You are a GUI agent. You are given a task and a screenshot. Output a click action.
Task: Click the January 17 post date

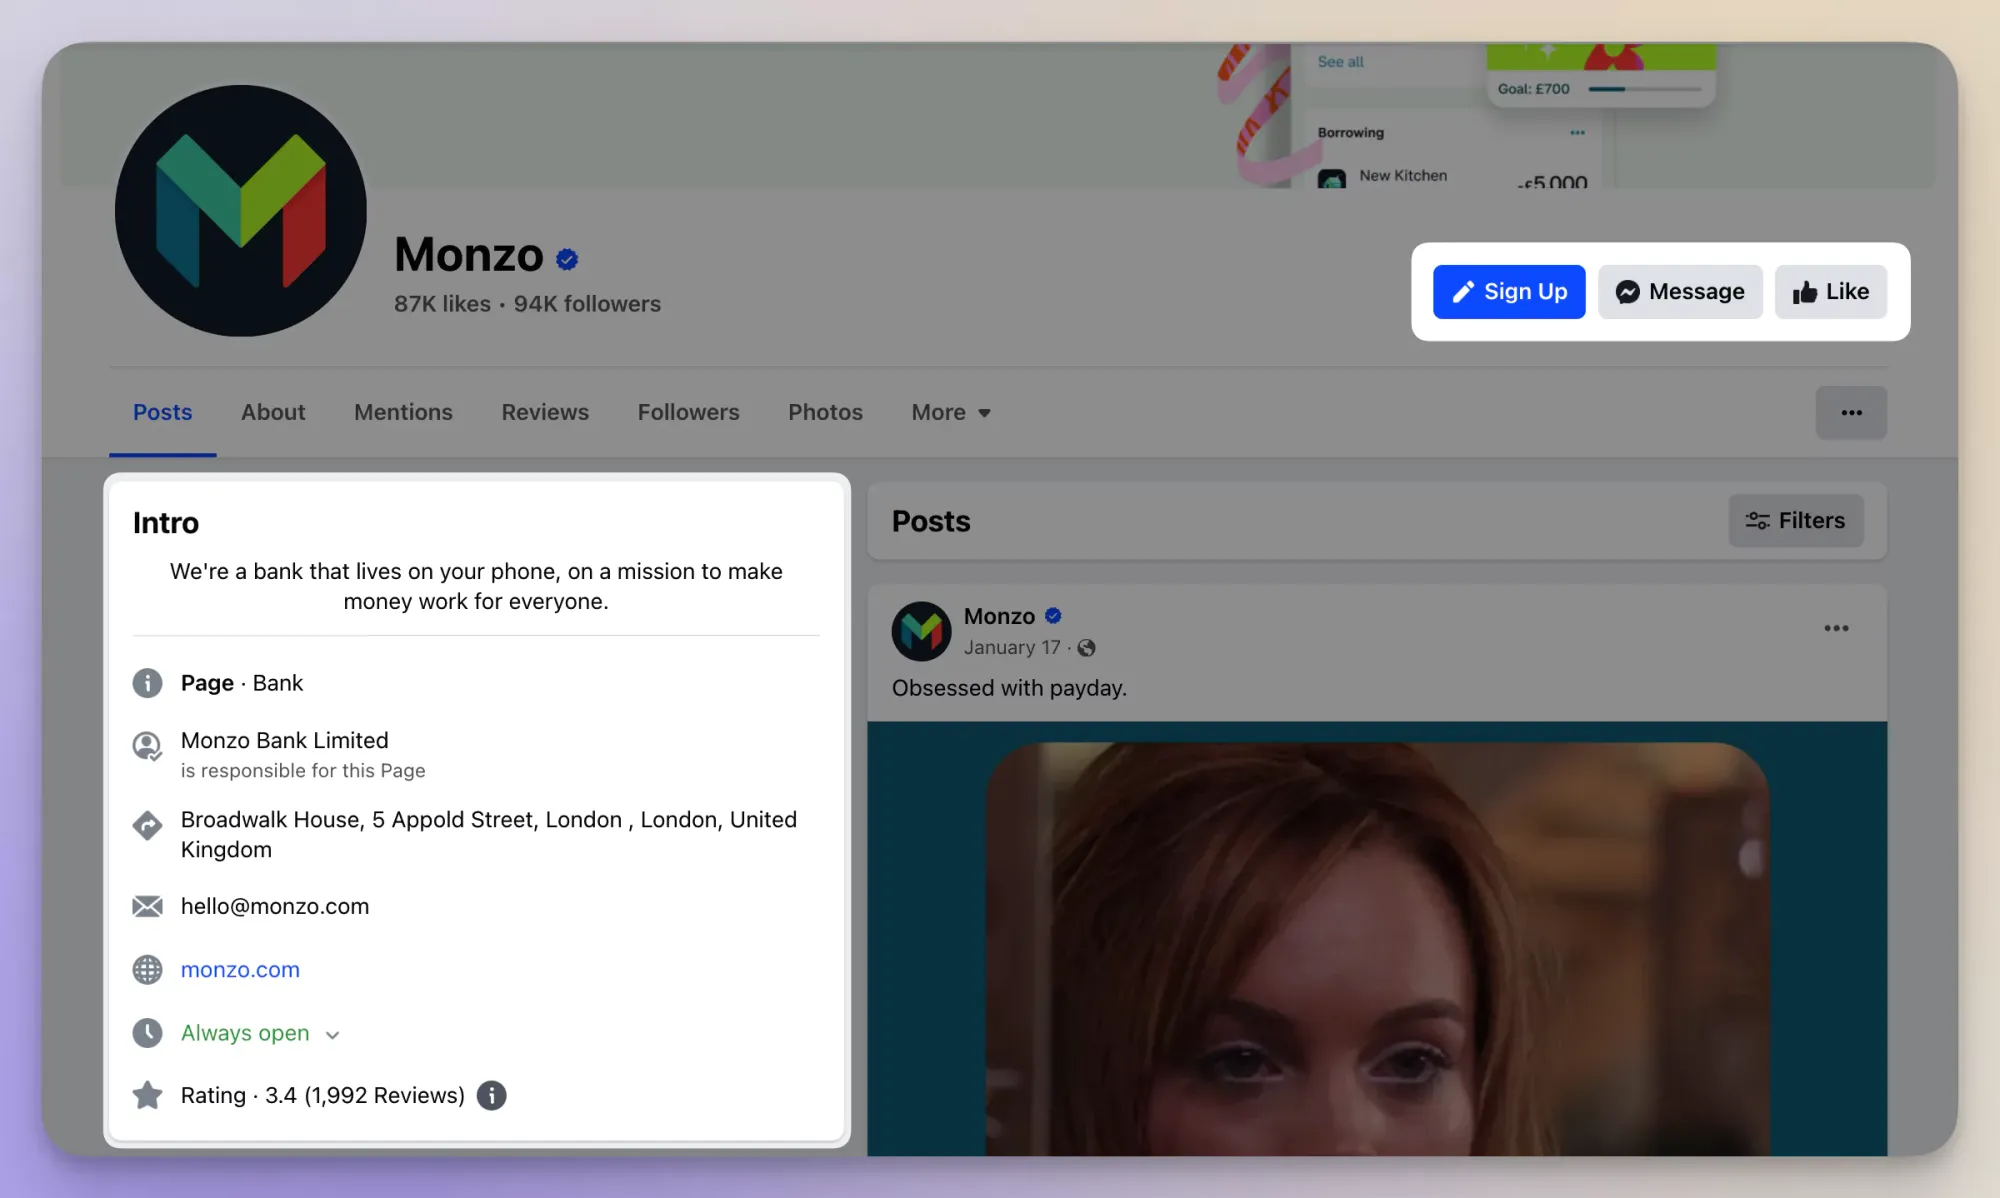pyautogui.click(x=1012, y=647)
